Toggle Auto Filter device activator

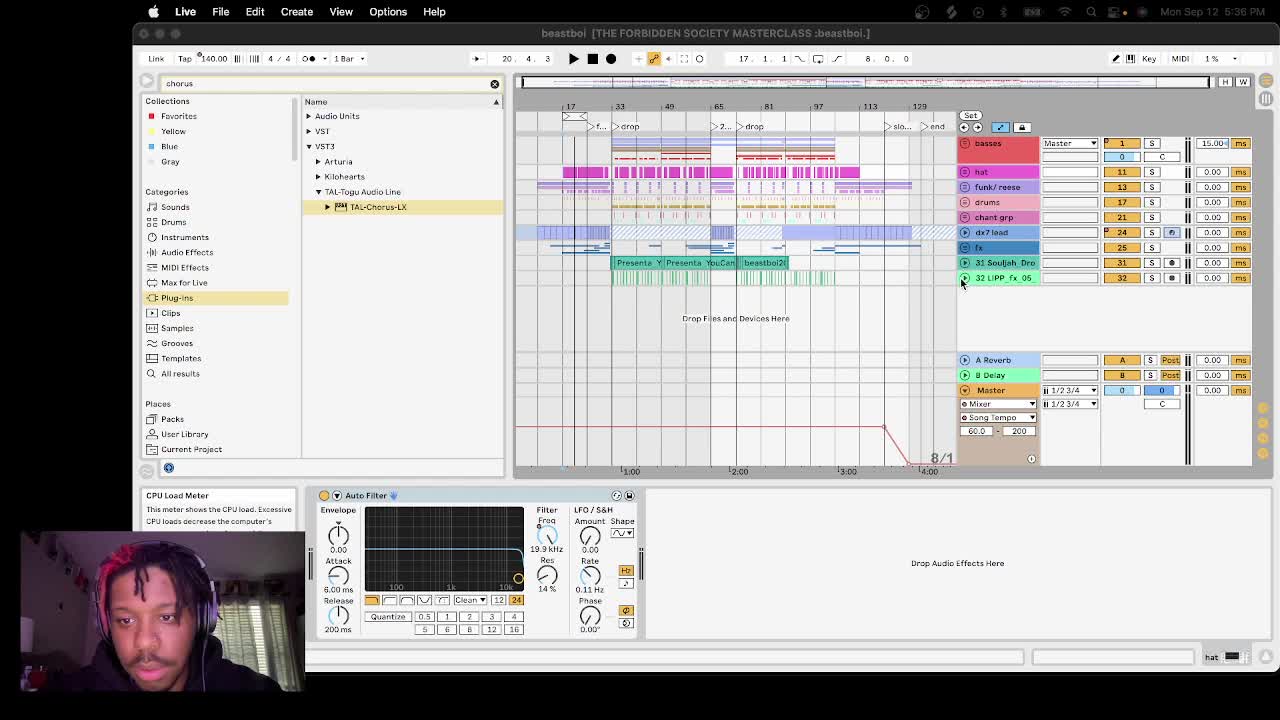tap(324, 496)
